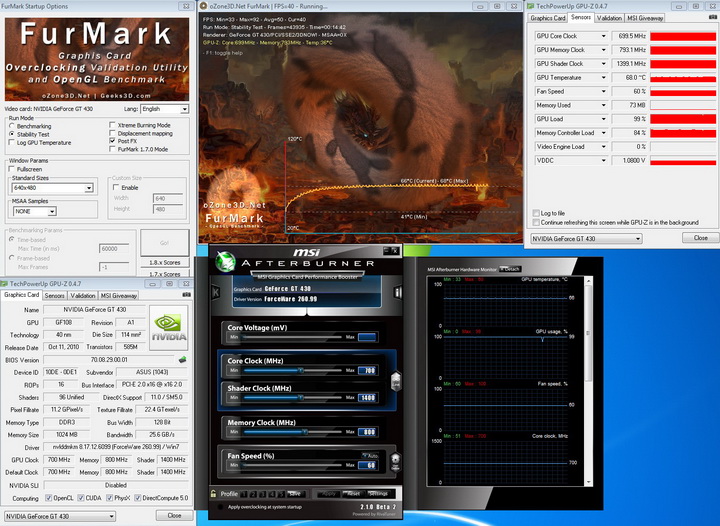Click the NVIDIA logo in GPU-Z
The image size is (720, 526).
pos(169,328)
